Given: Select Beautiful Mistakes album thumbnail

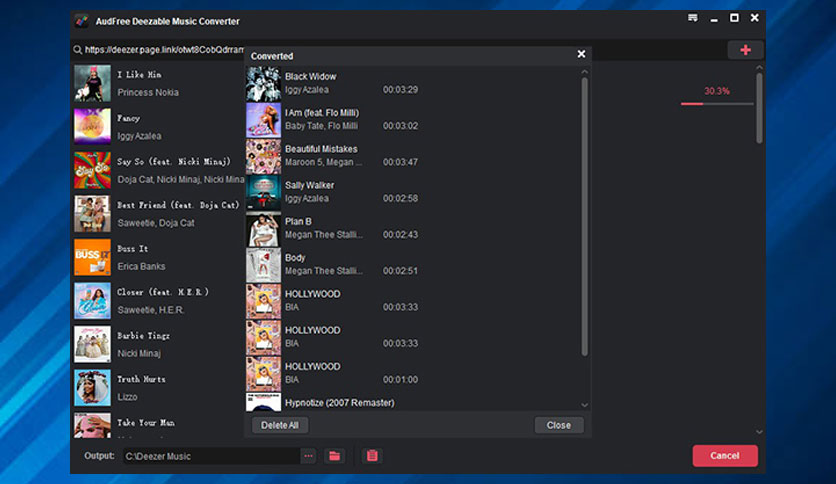Looking at the screenshot, I should pos(263,156).
